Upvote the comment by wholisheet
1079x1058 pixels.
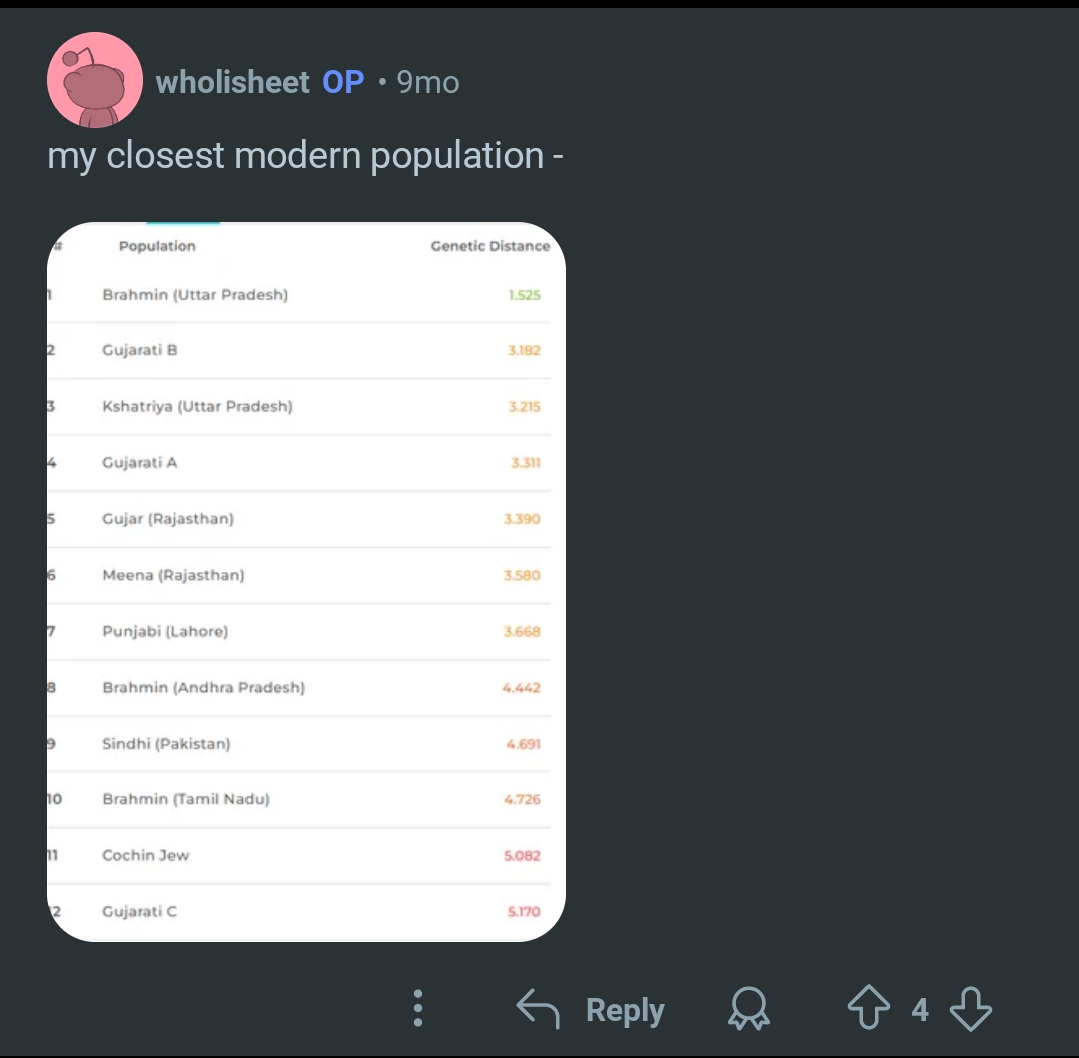pyautogui.click(x=867, y=1009)
